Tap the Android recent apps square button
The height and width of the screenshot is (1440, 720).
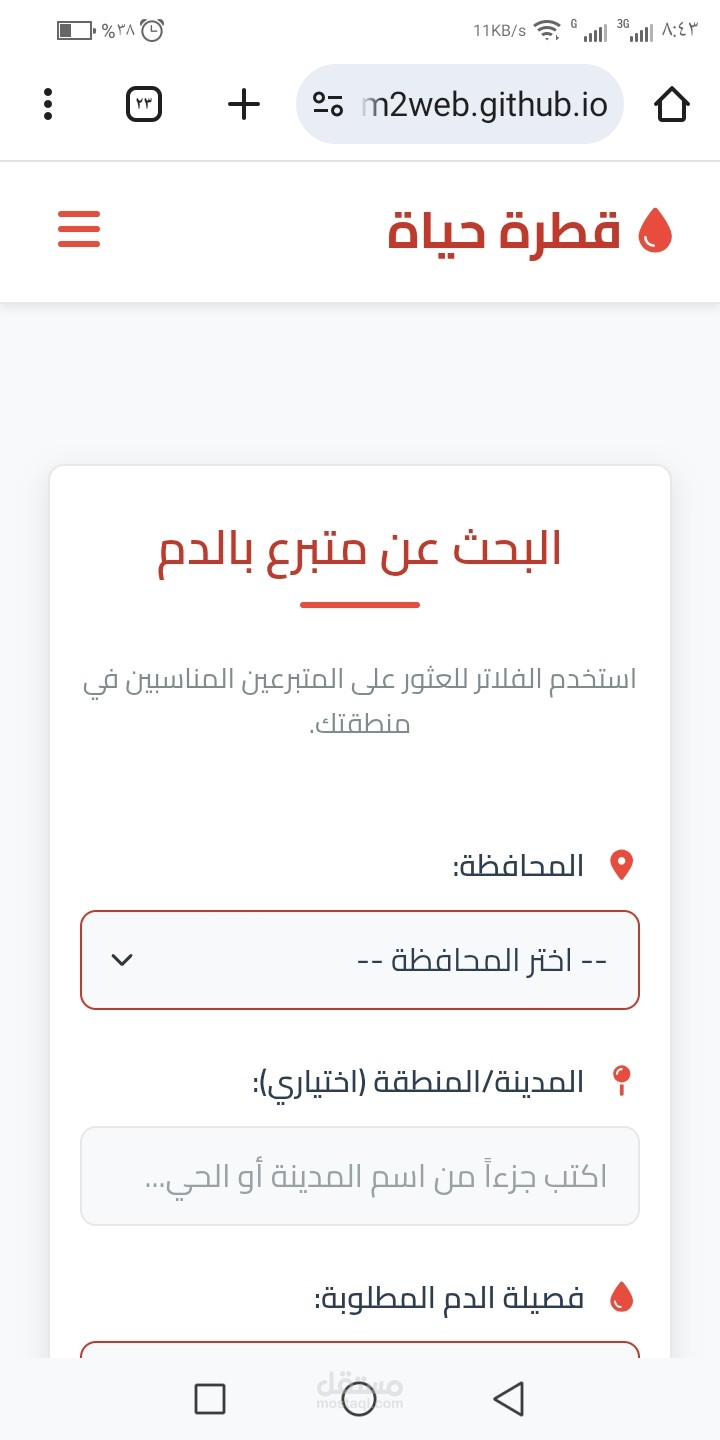tap(210, 1398)
